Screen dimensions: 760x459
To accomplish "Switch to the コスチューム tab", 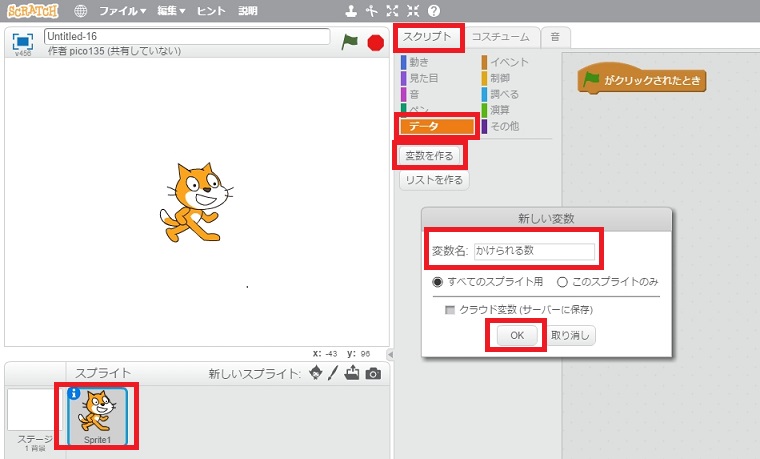I will 501,37.
